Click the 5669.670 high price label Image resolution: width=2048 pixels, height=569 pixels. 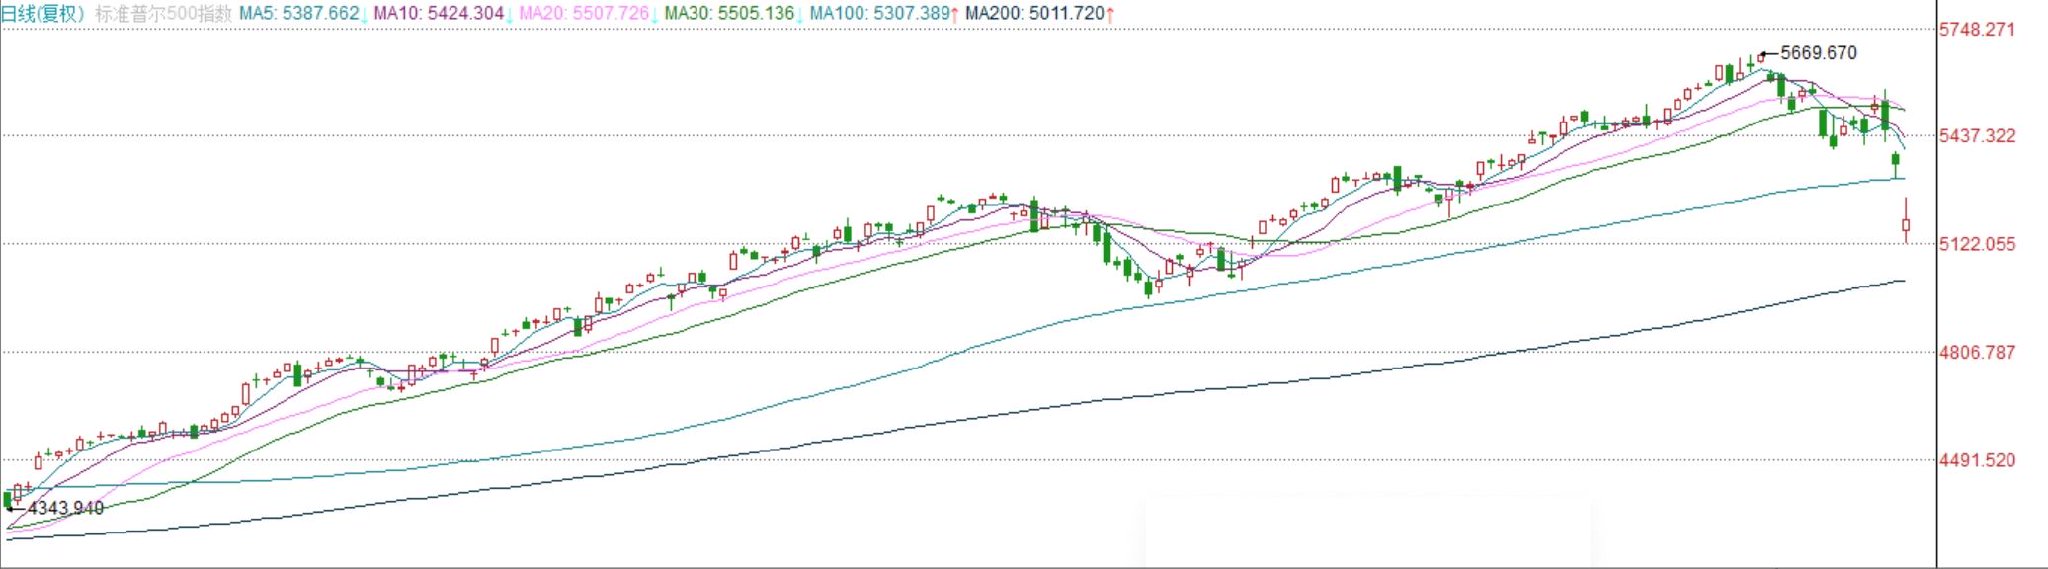click(x=1818, y=53)
